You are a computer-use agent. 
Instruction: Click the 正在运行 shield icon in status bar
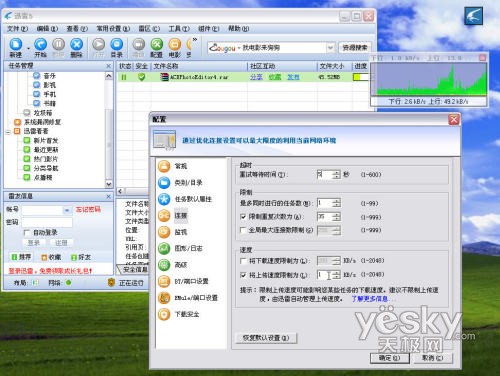(x=111, y=283)
